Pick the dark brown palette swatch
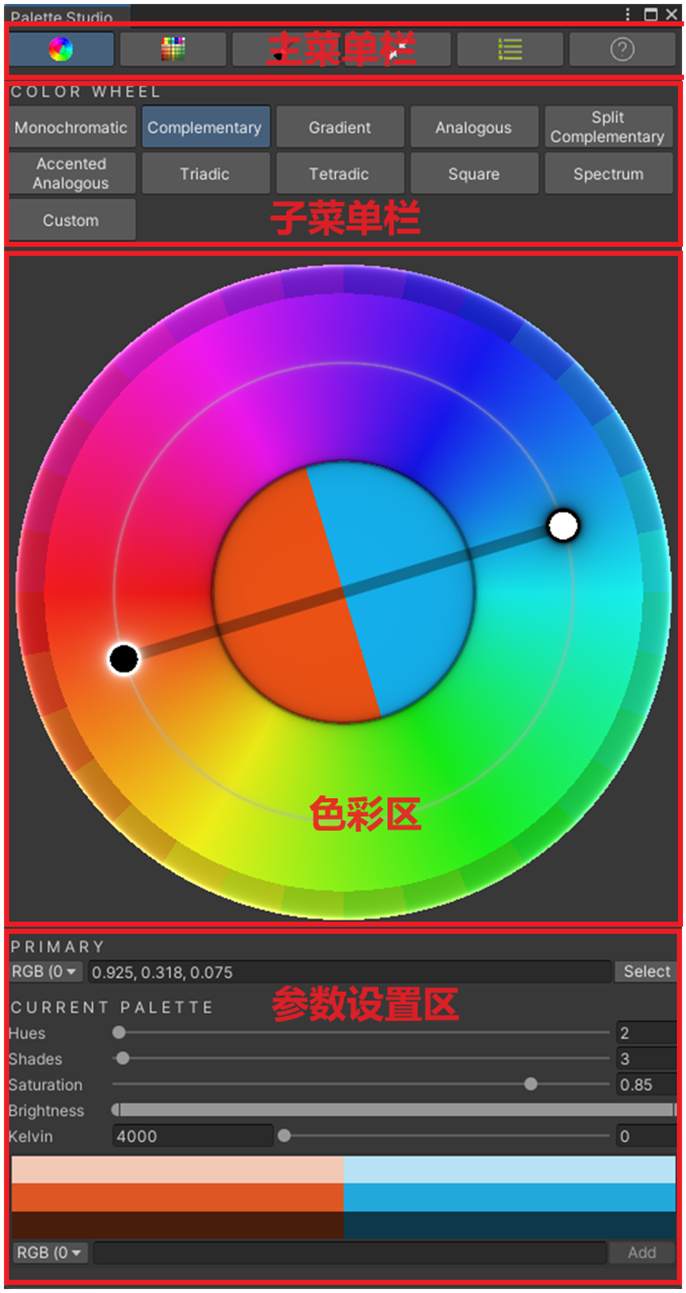The image size is (686, 1293). pos(177,1225)
